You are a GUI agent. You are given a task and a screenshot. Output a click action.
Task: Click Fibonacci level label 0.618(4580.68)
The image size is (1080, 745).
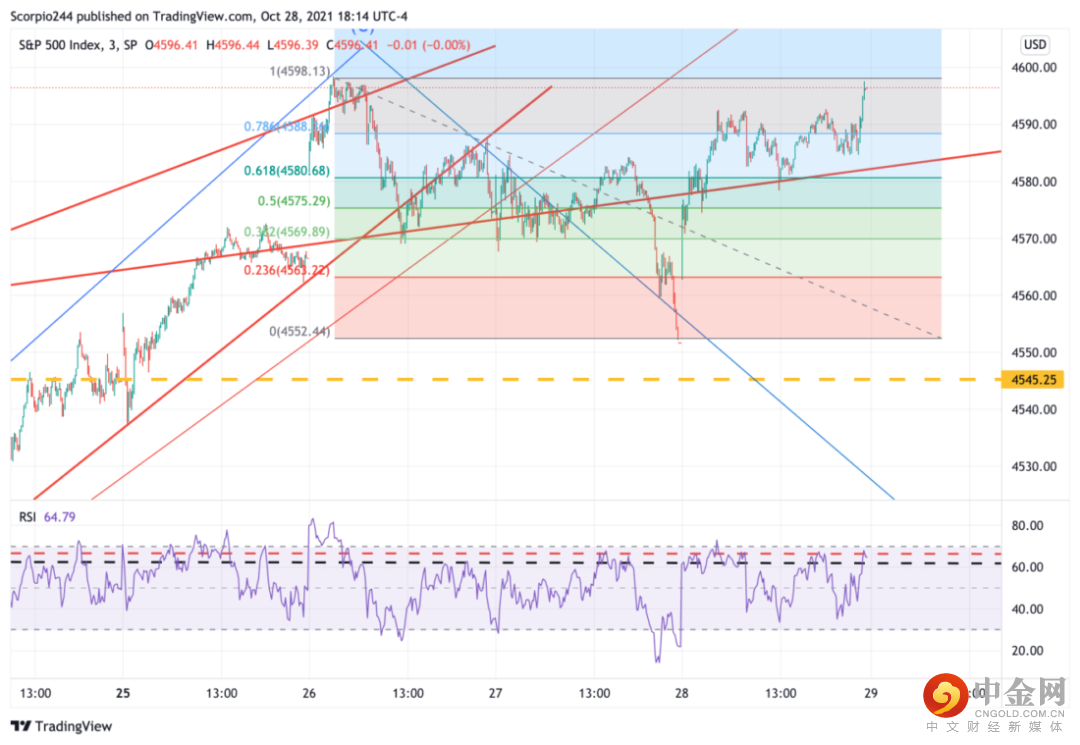[x=287, y=171]
